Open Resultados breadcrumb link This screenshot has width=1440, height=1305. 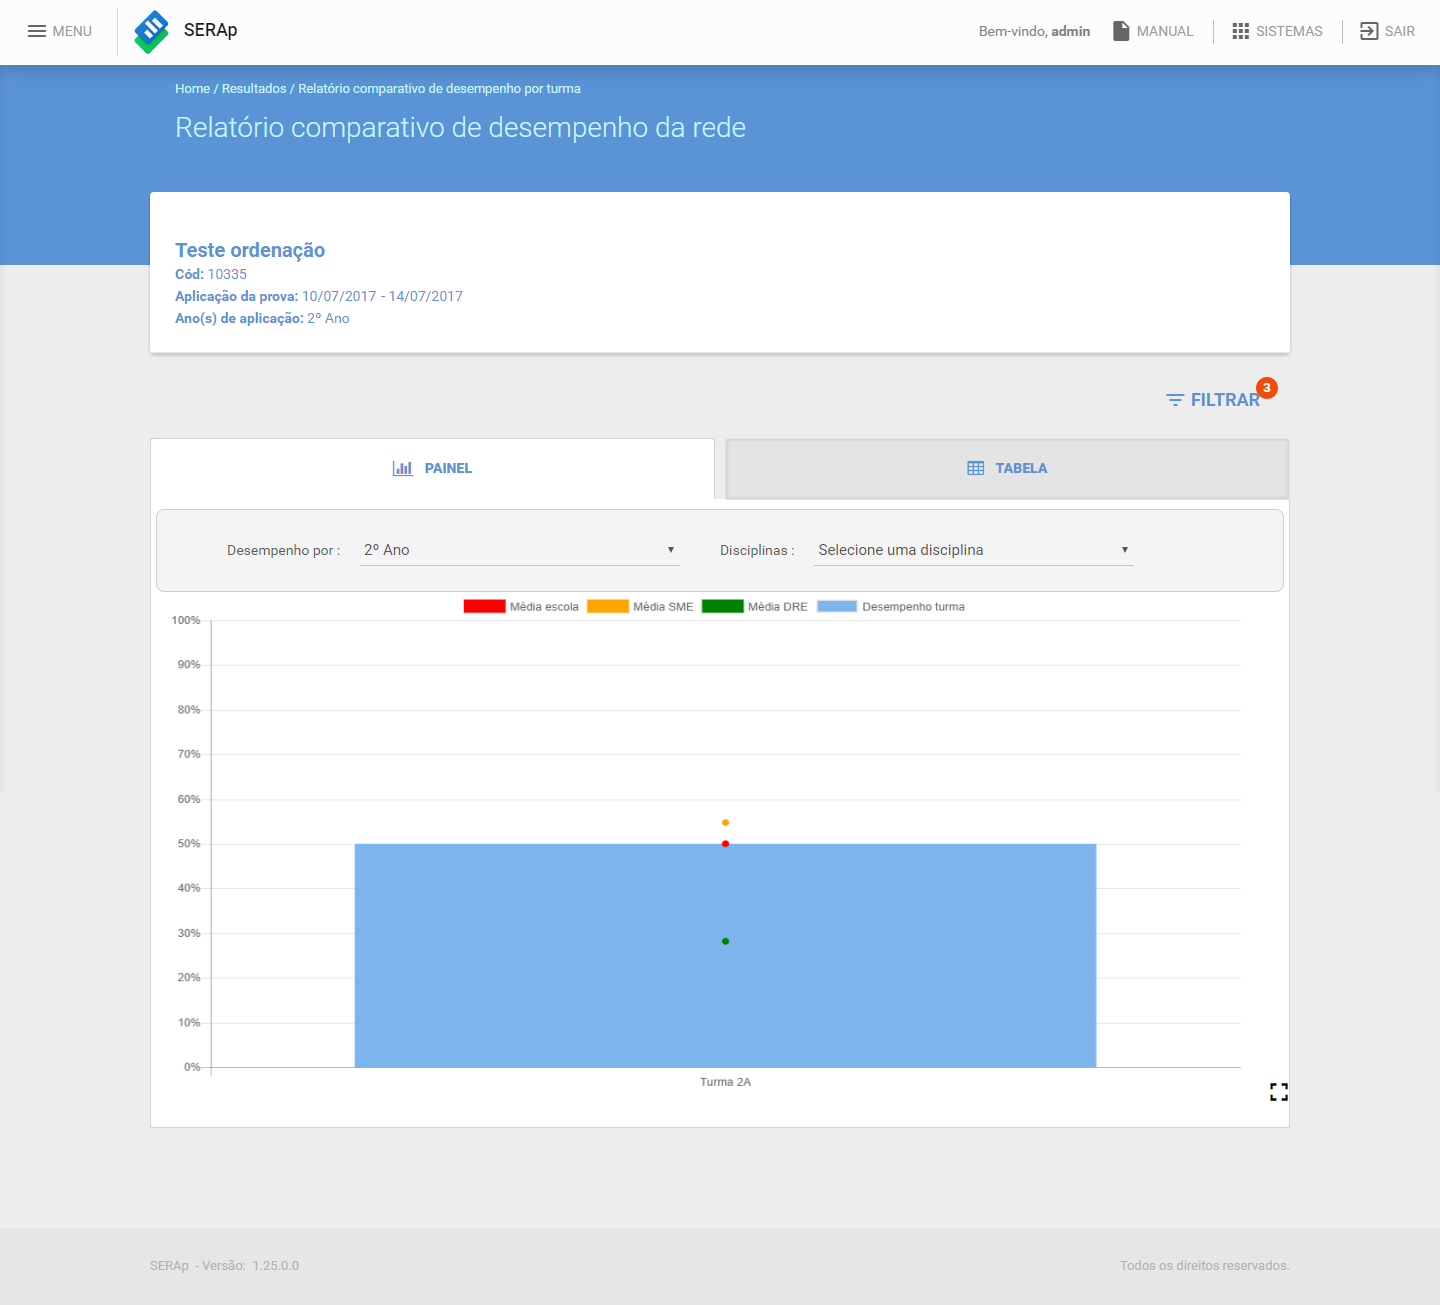coord(254,89)
